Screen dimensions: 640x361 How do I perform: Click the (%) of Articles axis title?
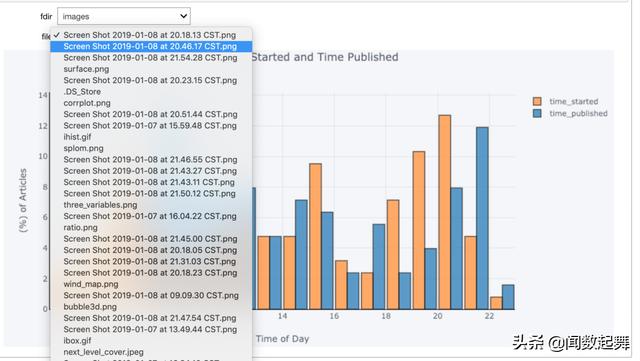23,201
